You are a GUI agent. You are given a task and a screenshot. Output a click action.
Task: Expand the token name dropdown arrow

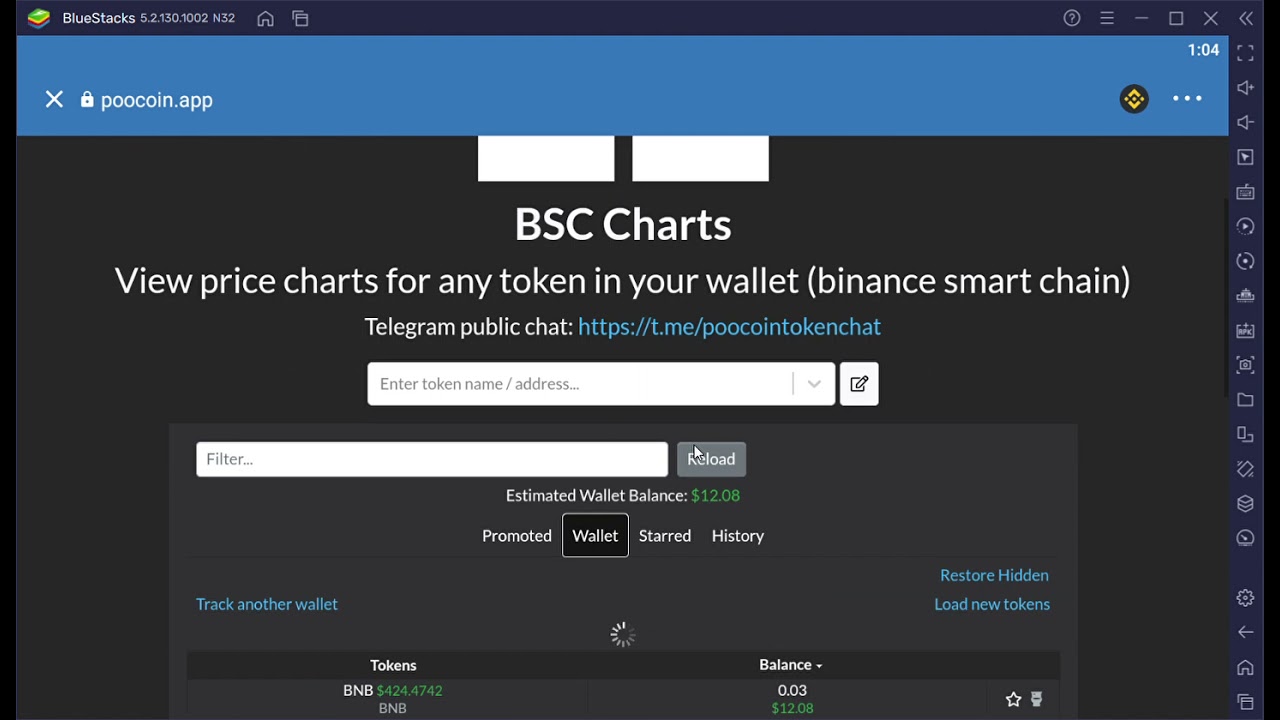pos(814,384)
